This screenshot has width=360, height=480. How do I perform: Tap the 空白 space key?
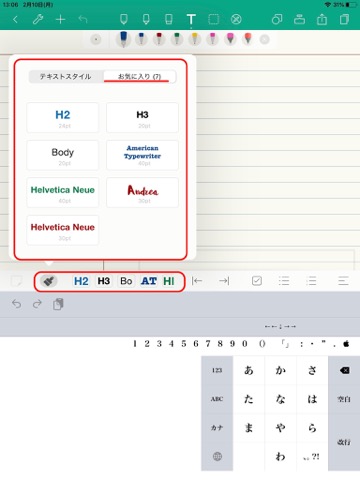[344, 399]
